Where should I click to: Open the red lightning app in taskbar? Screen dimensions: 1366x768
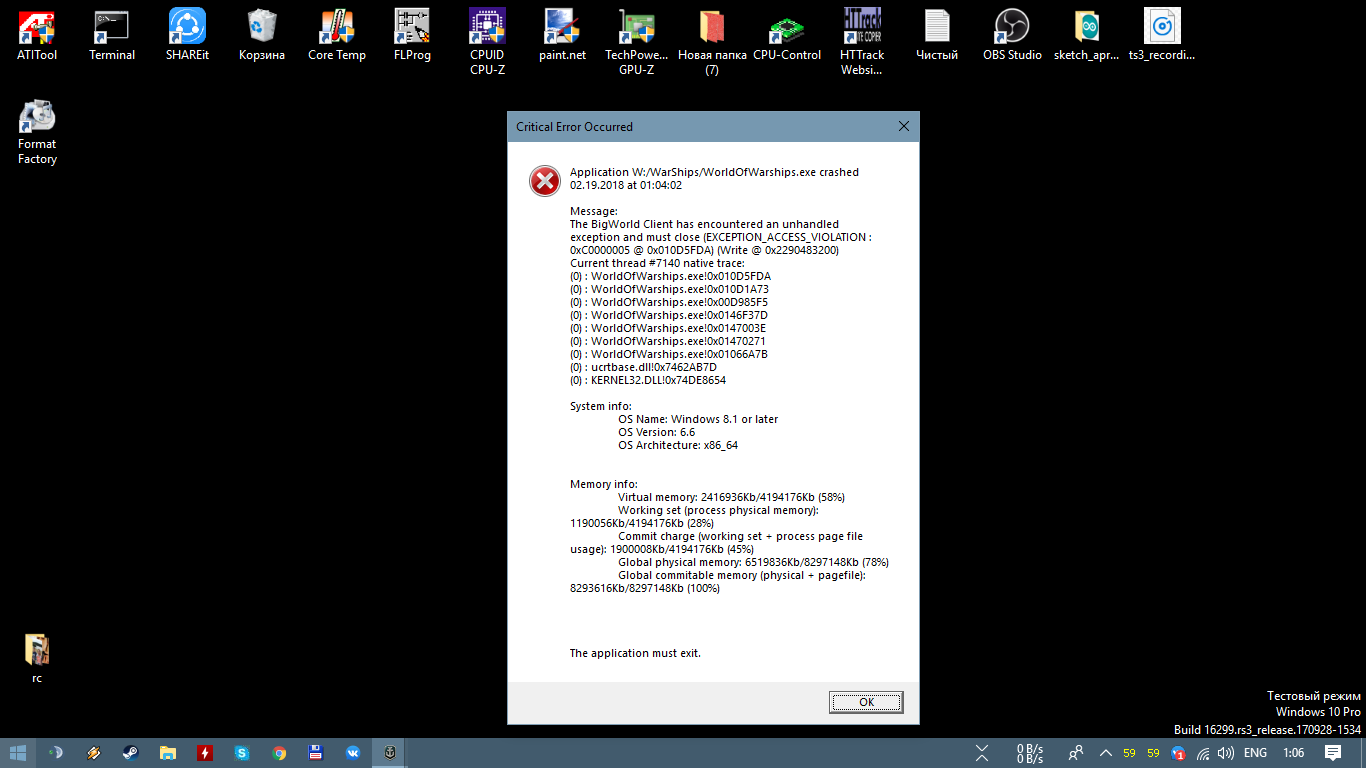pos(205,753)
